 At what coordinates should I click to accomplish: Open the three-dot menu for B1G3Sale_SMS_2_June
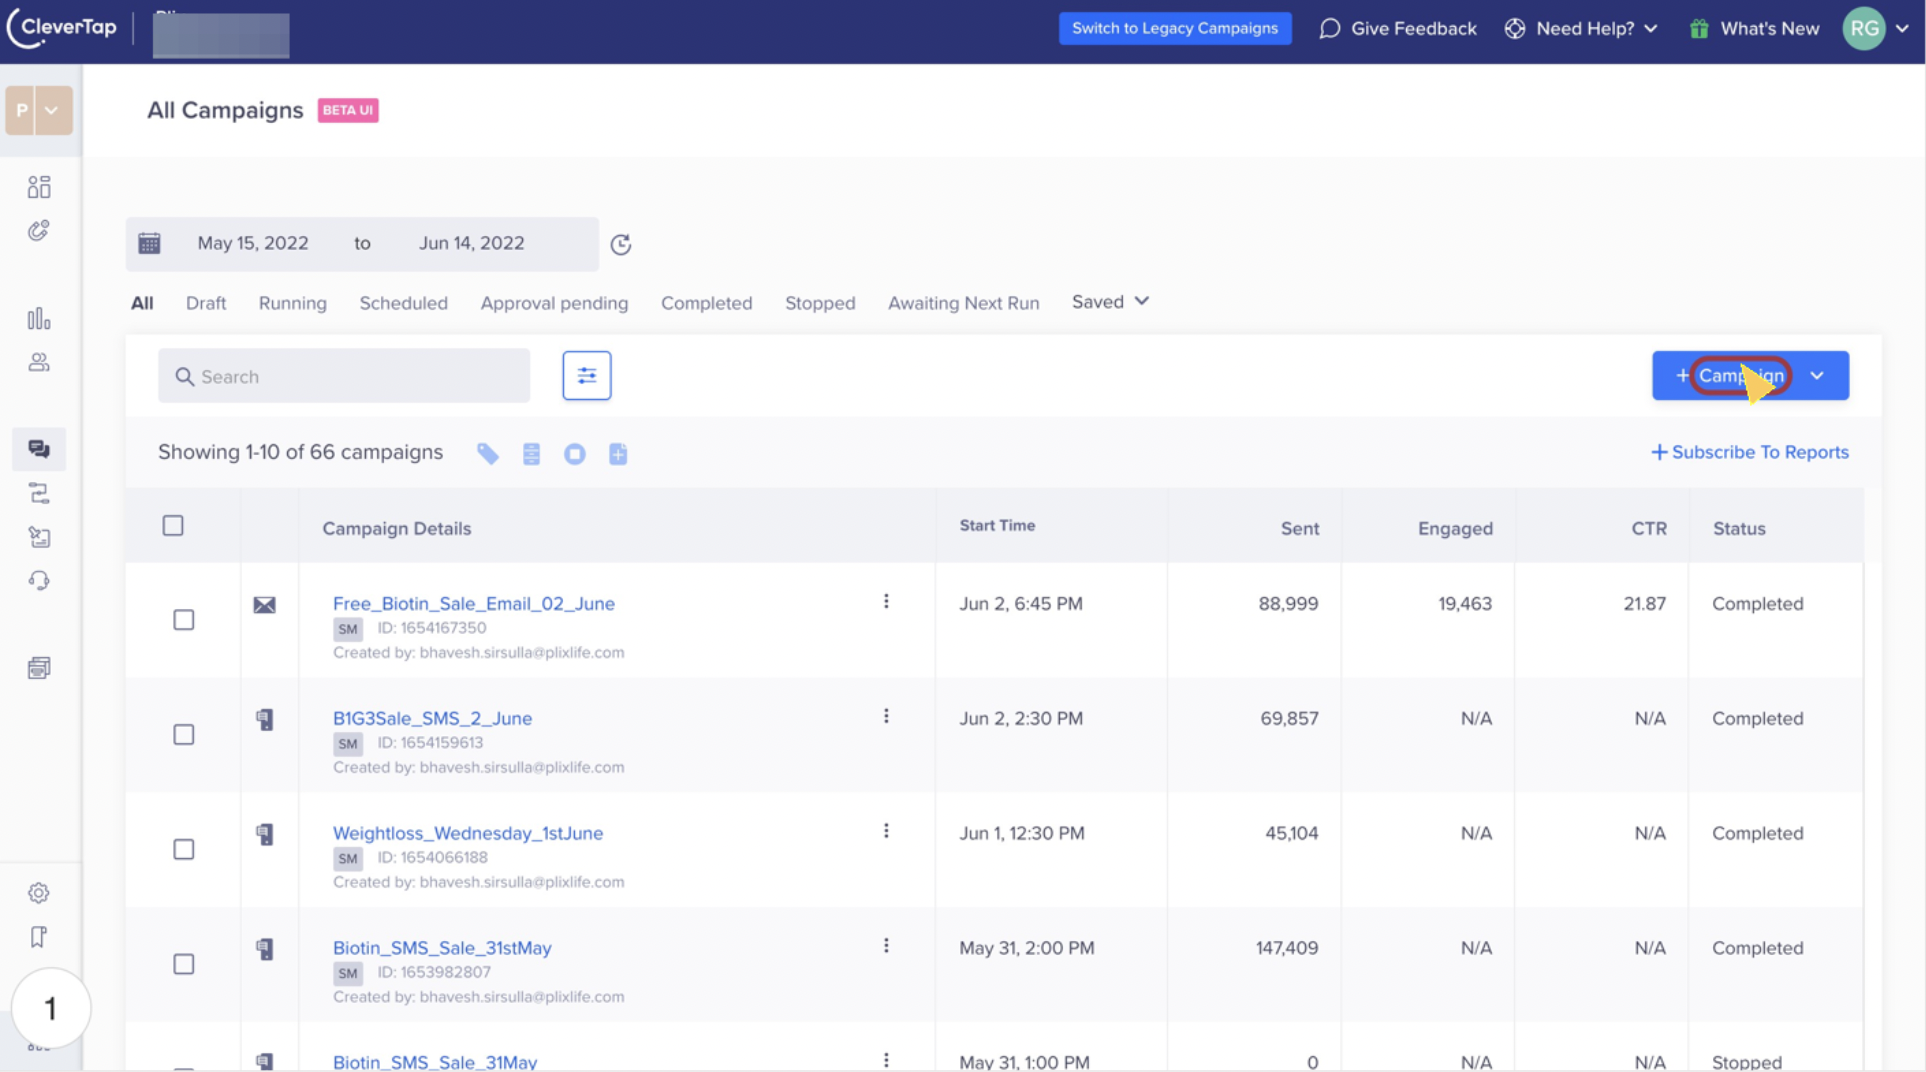[886, 716]
